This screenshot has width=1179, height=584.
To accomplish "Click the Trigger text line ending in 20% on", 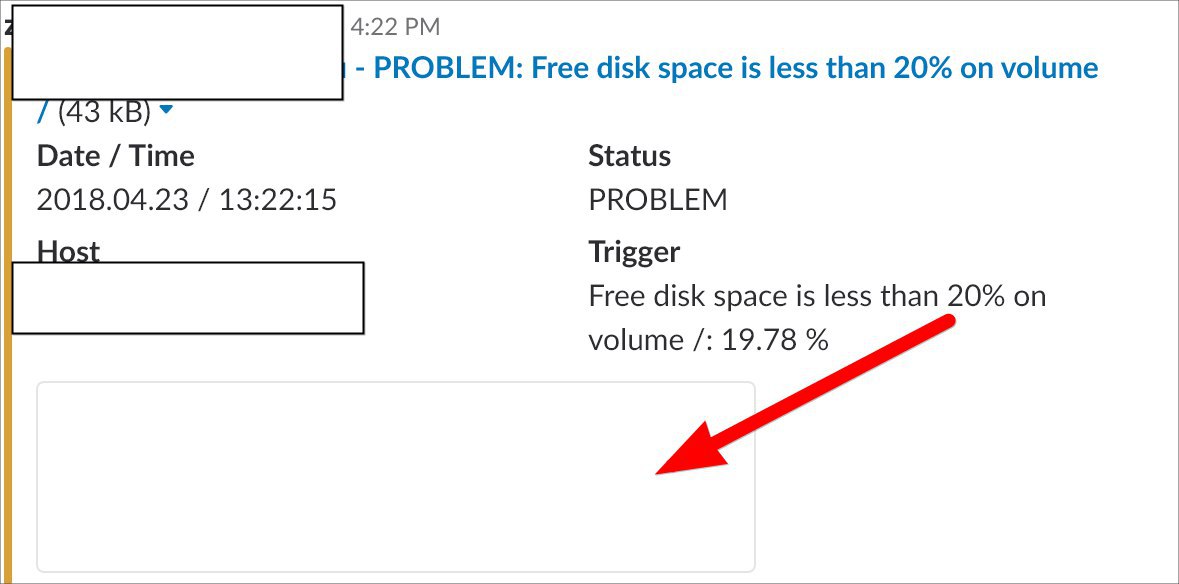I will coord(816,296).
